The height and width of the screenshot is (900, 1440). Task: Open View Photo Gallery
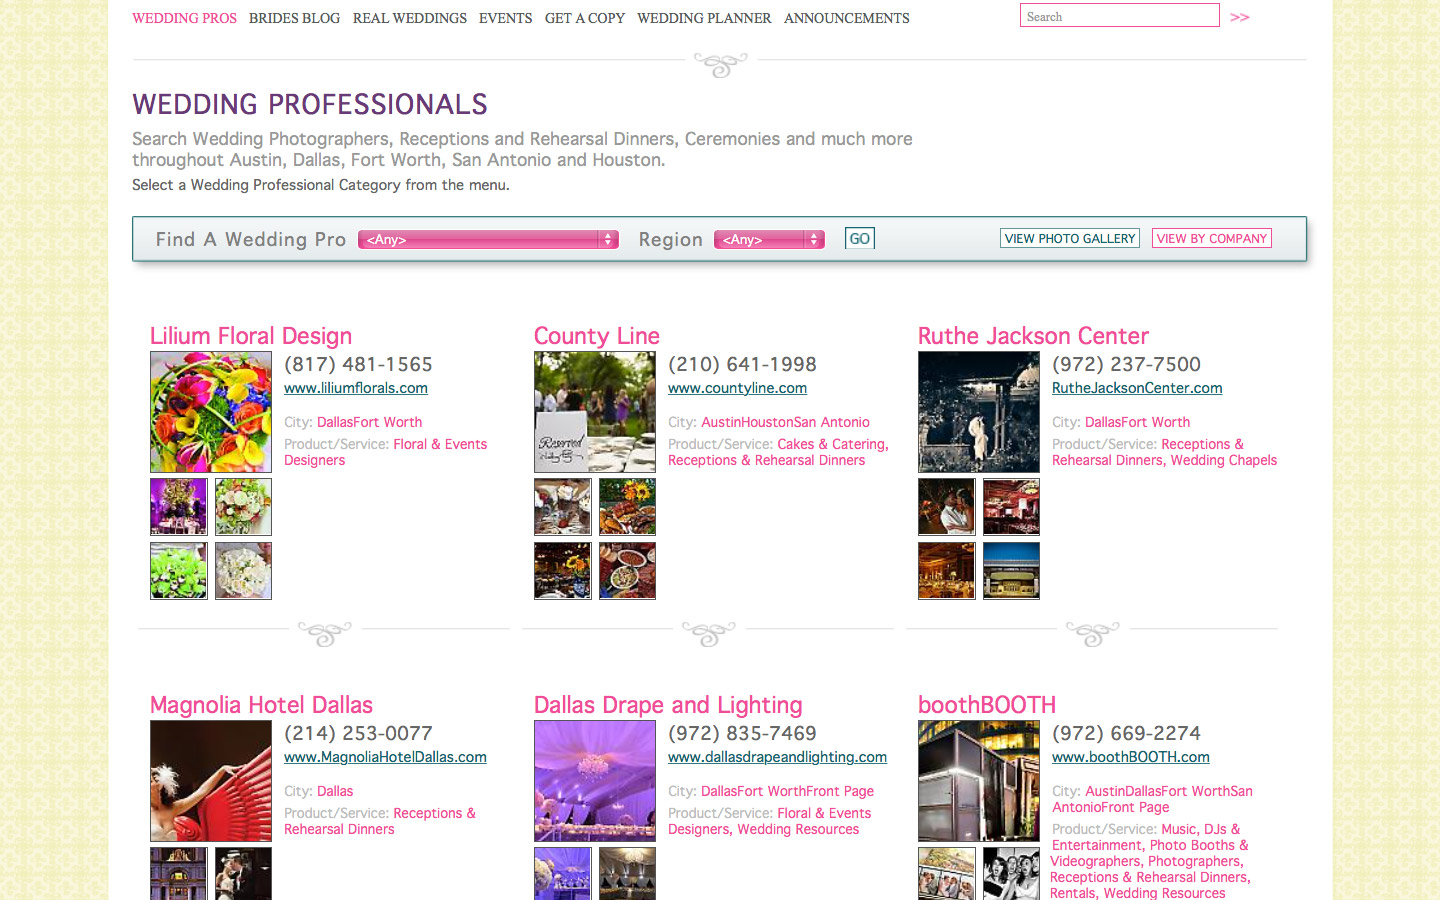(x=1070, y=238)
